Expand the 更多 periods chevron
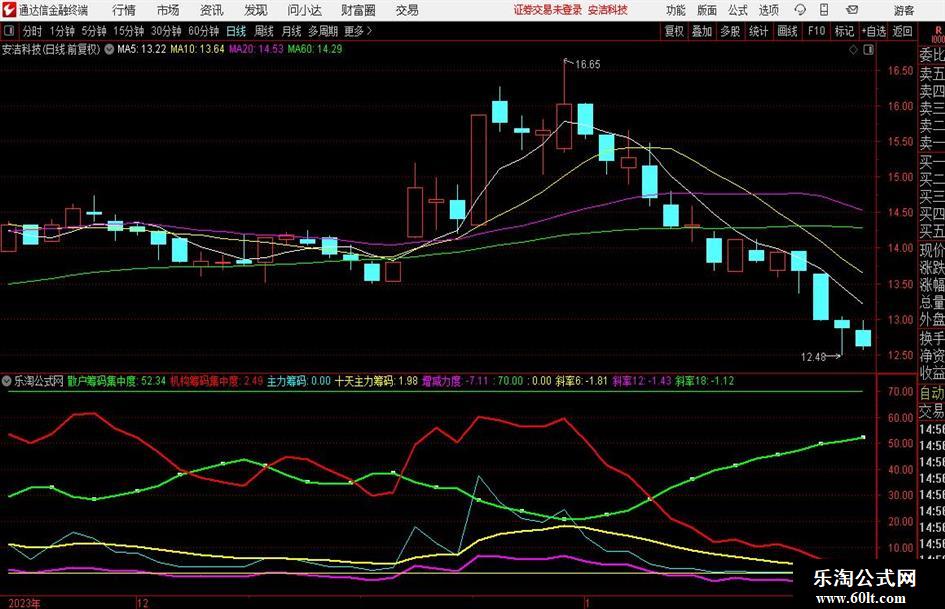The height and width of the screenshot is (609, 945). 359,31
